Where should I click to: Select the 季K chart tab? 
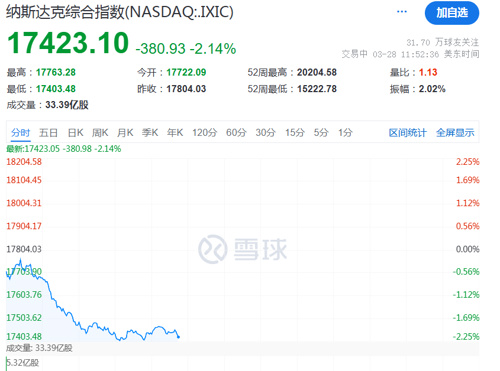[150, 133]
